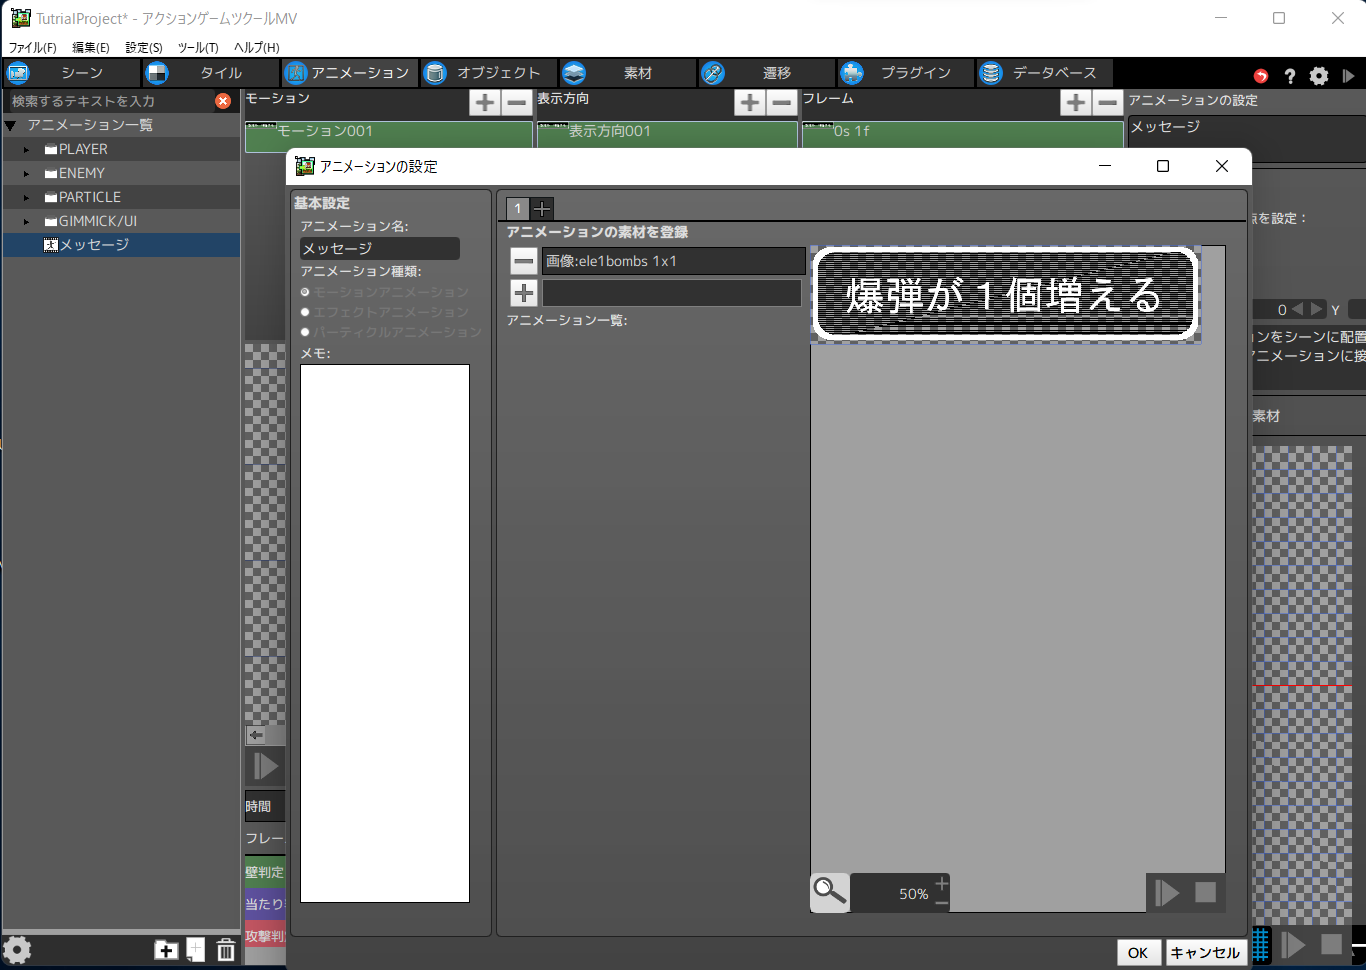Screen dimensions: 1366x970
Task: Delete the selected animation using the trash icon
Action: click(x=226, y=950)
